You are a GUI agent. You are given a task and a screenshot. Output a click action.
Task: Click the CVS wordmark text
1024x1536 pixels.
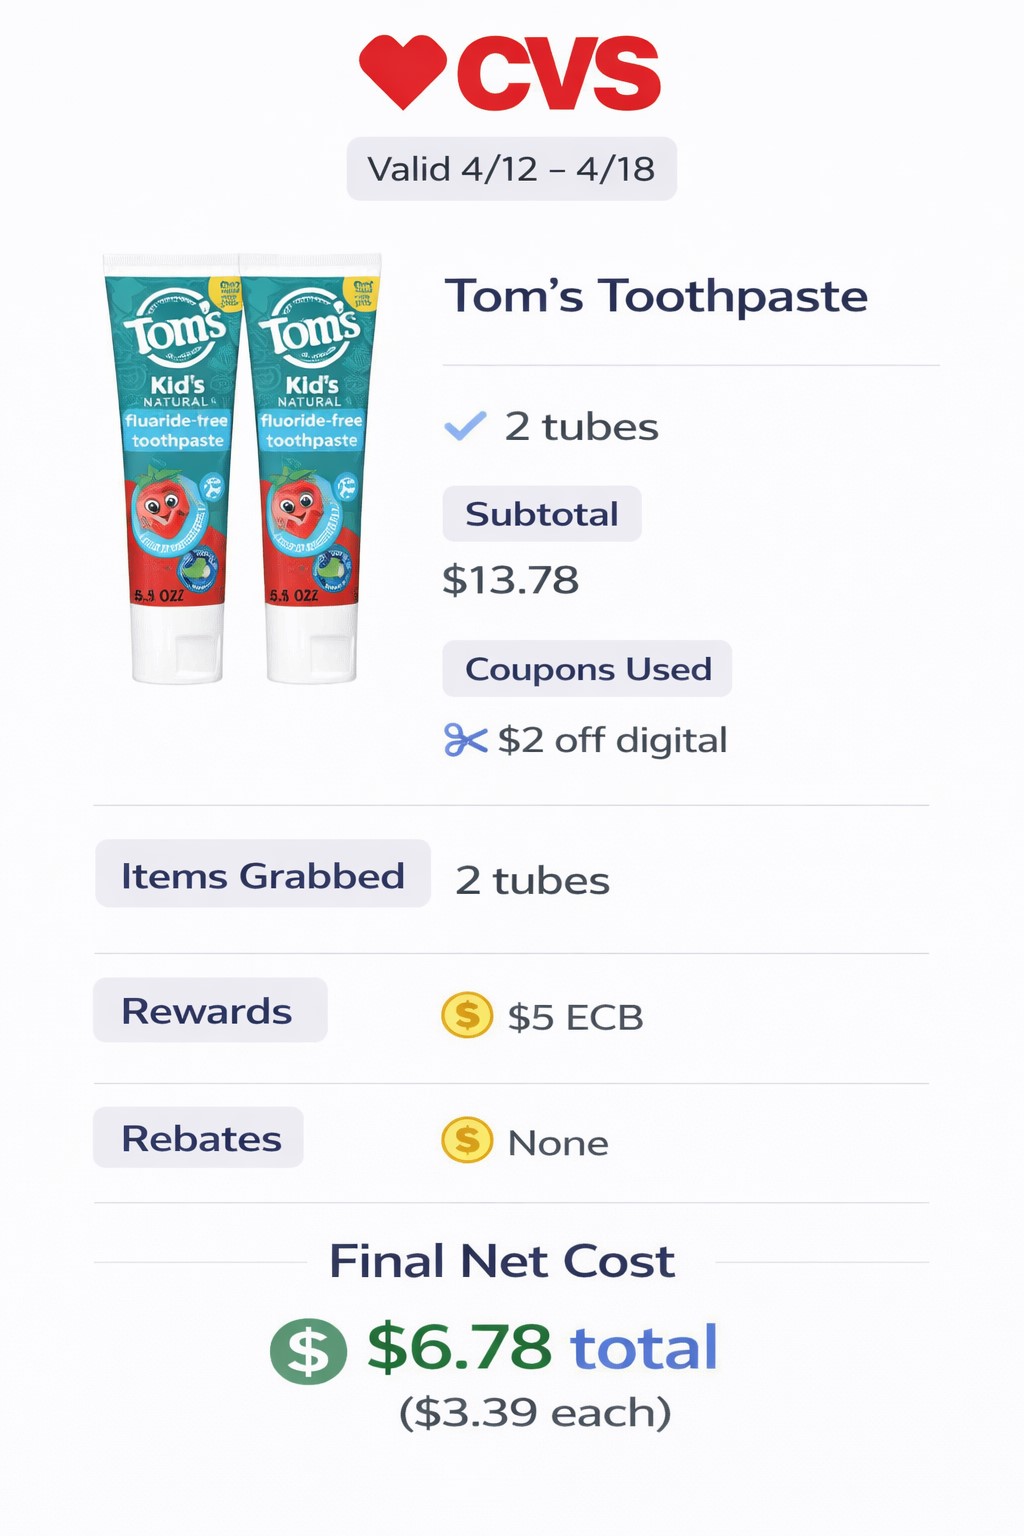(x=558, y=73)
